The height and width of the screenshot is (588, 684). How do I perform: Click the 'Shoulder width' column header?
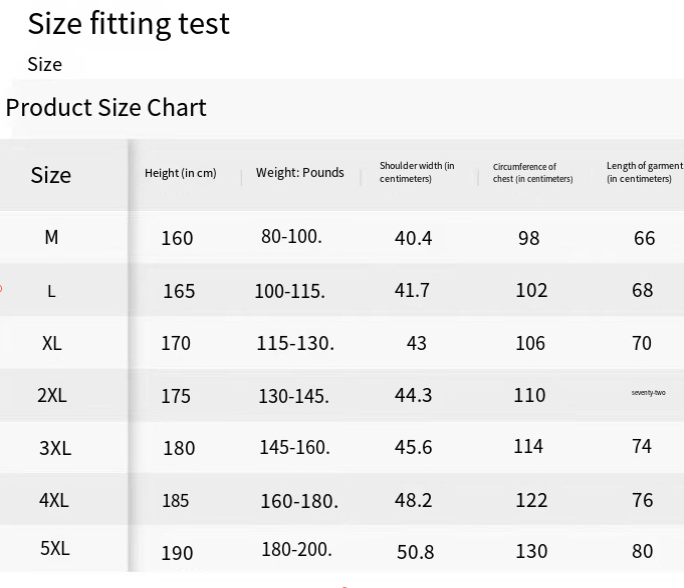tap(417, 172)
